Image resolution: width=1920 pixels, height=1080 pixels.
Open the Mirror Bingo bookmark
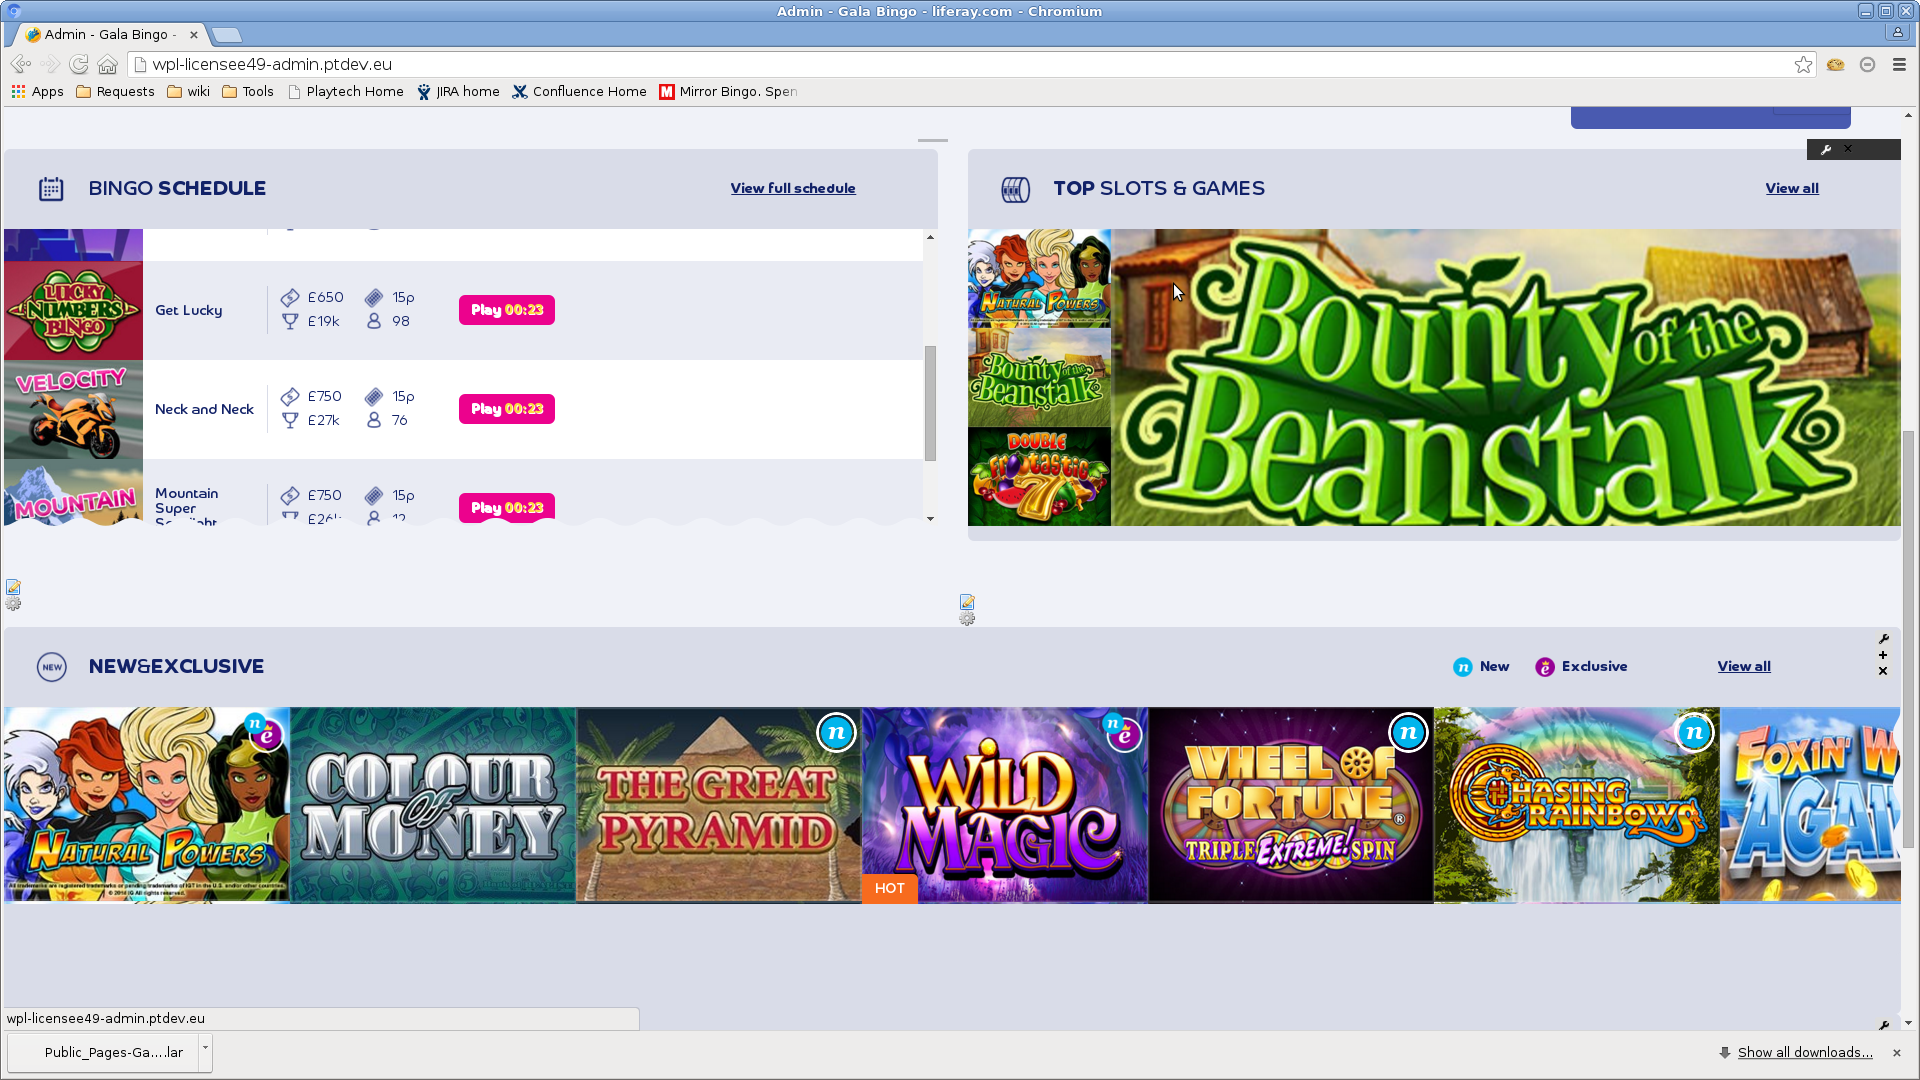tap(728, 91)
